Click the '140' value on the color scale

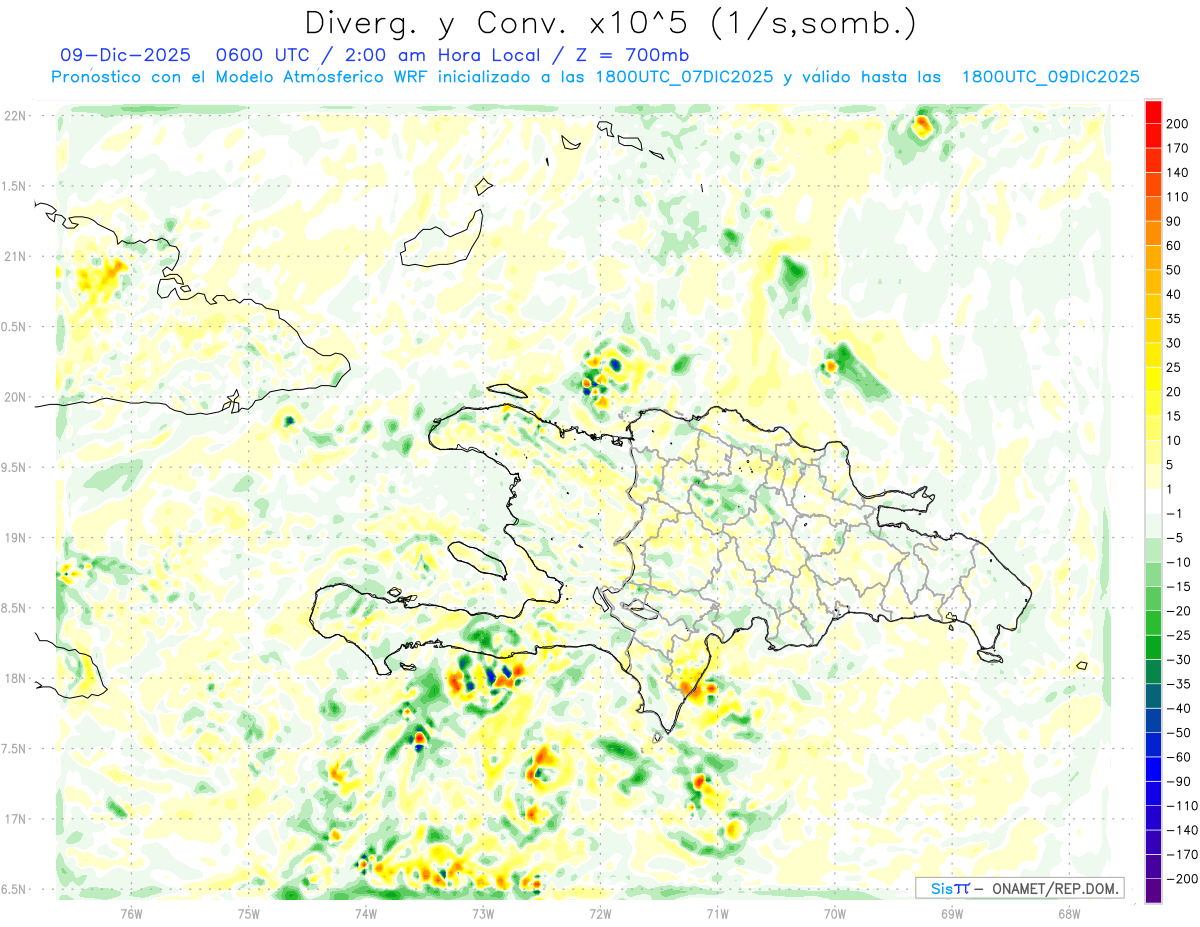pyautogui.click(x=1178, y=173)
